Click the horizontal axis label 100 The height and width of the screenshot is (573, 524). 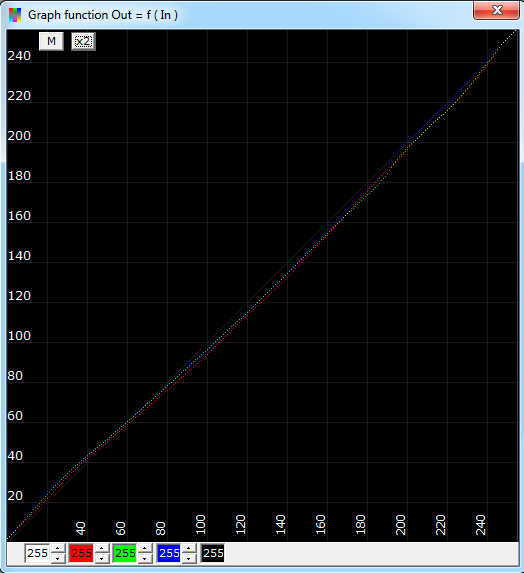201,524
